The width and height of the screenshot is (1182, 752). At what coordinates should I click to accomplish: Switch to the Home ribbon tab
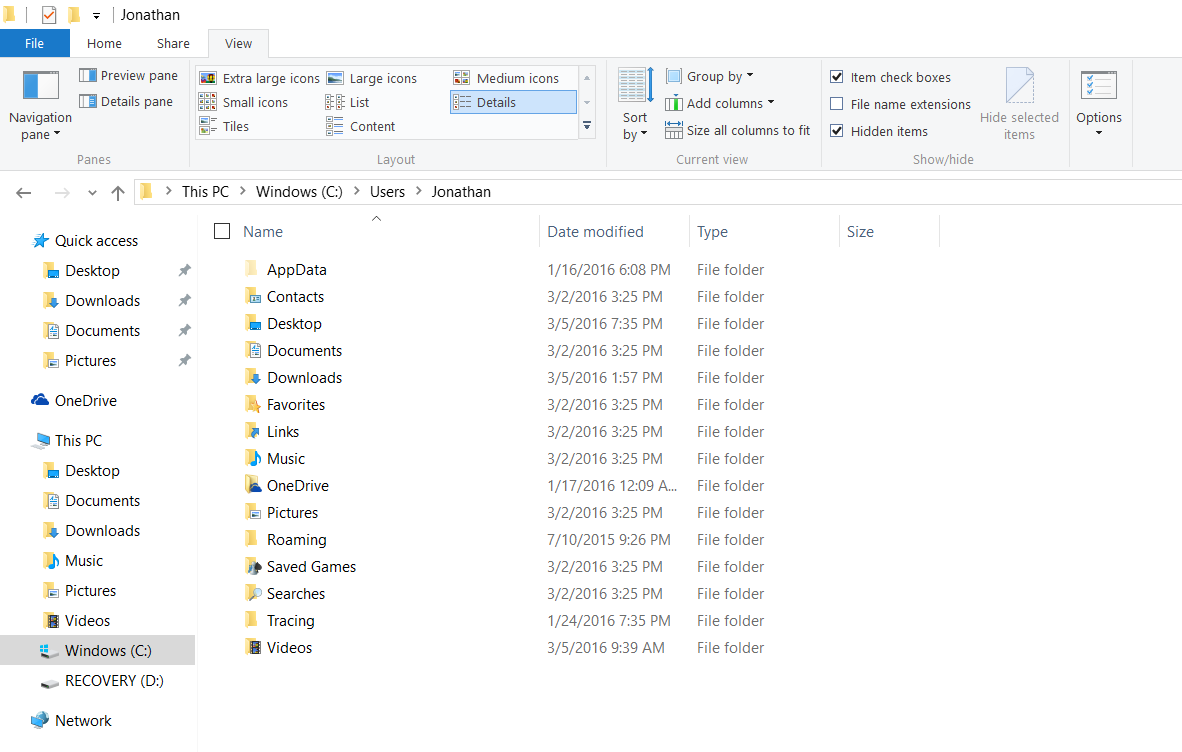click(104, 44)
